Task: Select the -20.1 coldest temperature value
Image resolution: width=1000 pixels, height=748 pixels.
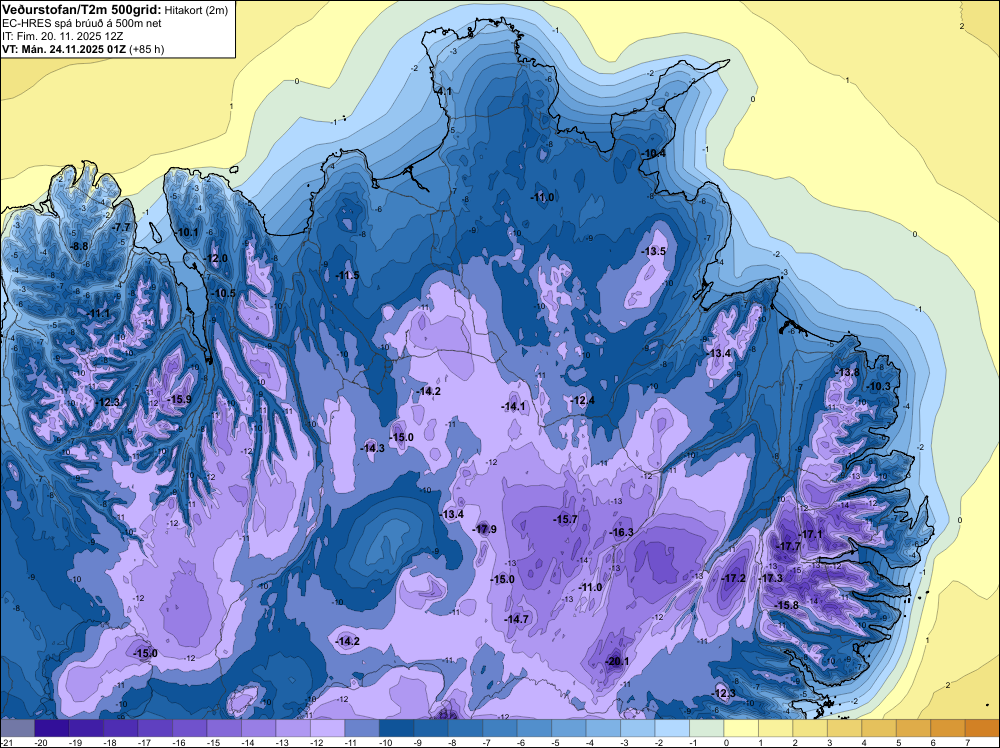Action: (617, 661)
